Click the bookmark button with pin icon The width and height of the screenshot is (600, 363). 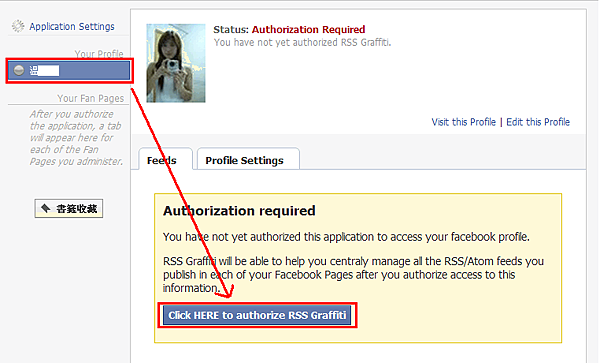tap(69, 208)
